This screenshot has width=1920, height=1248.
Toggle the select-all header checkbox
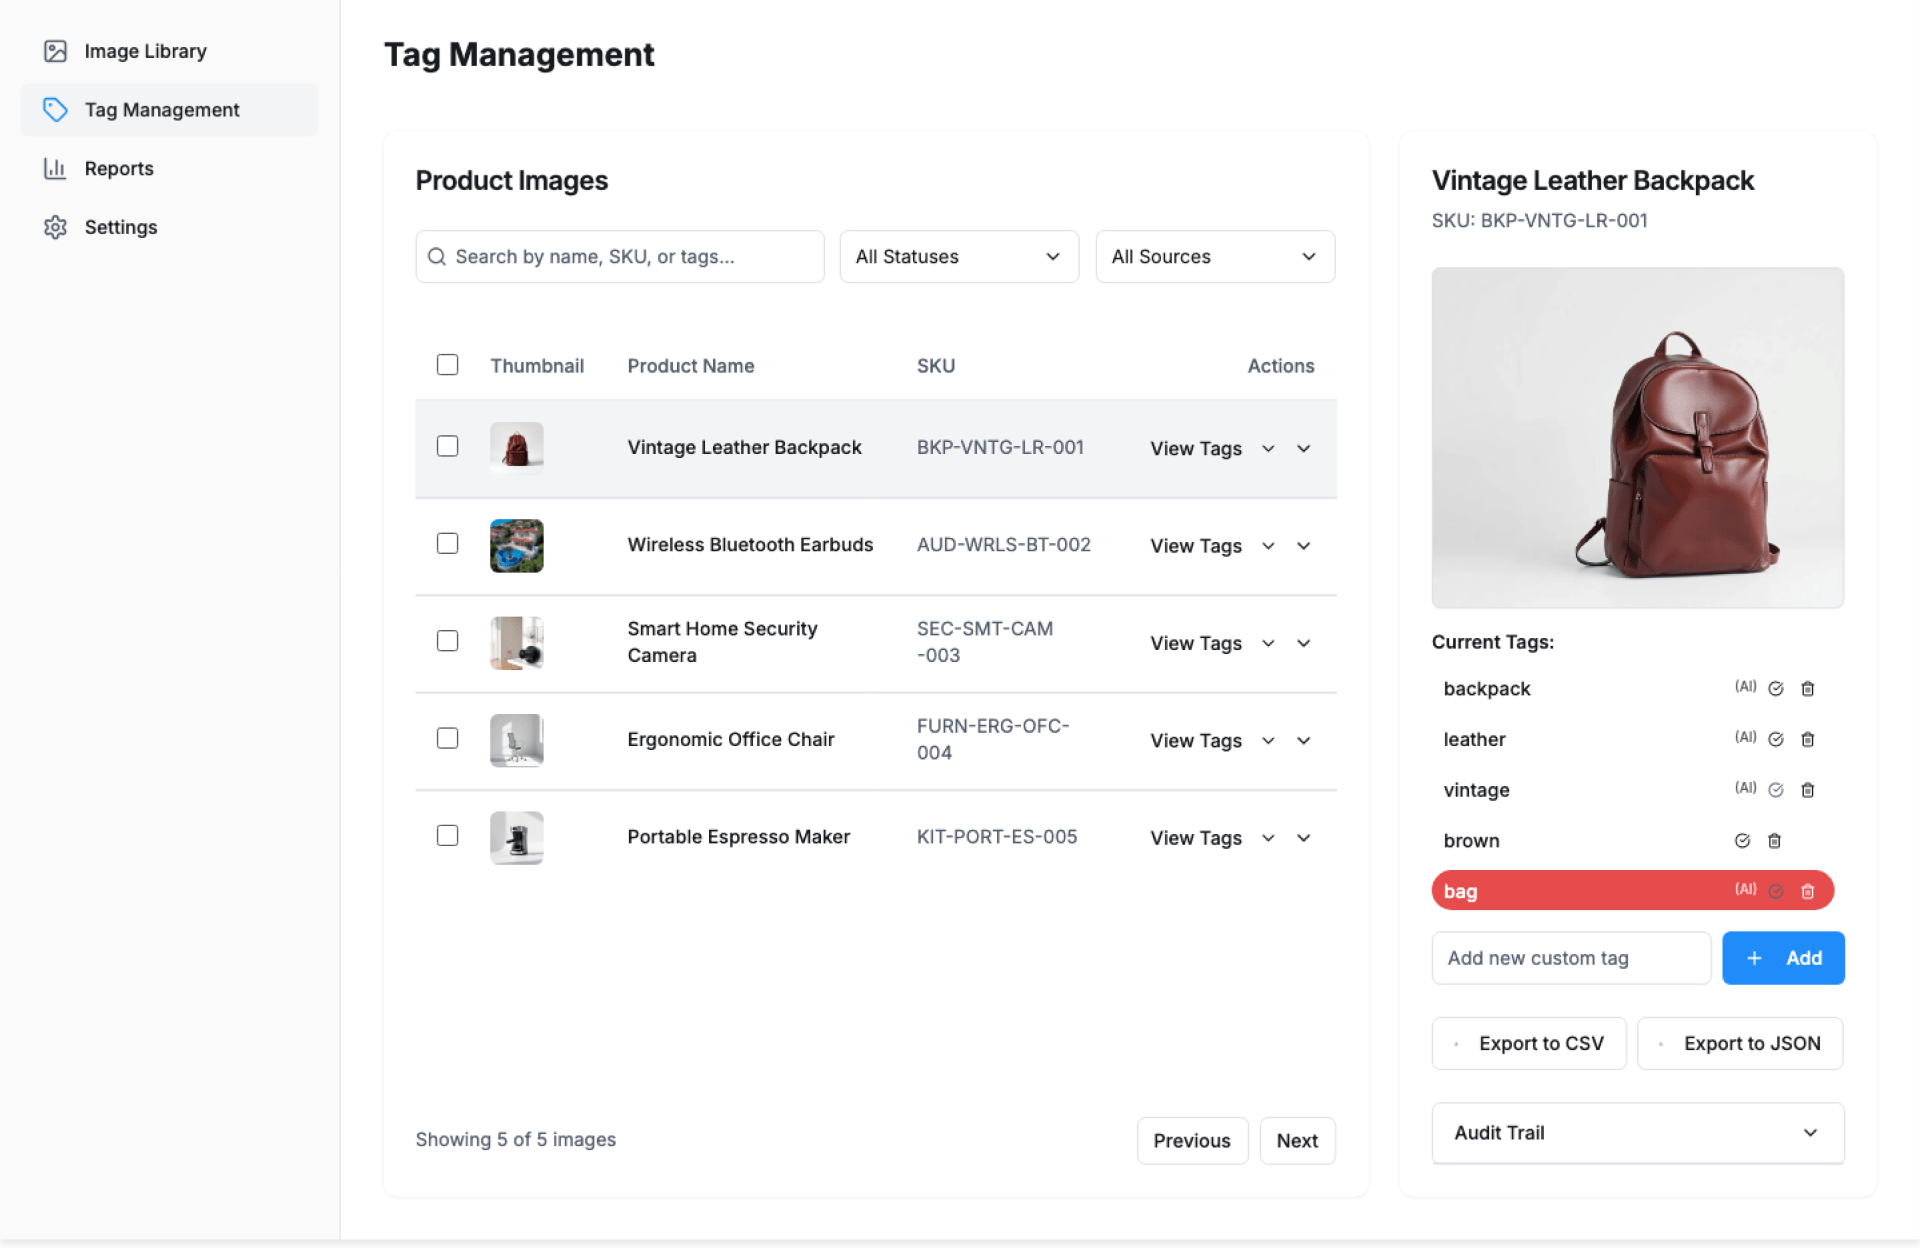(447, 365)
